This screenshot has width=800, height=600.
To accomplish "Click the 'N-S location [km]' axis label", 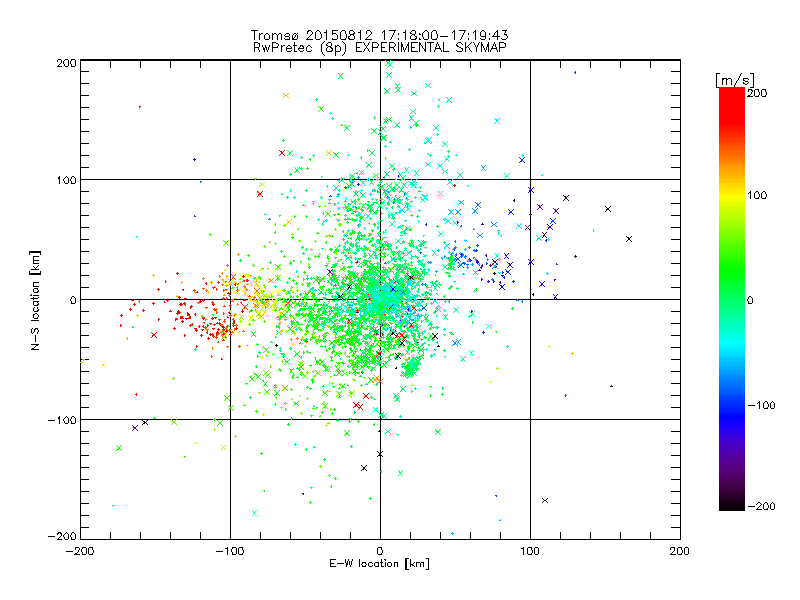I will pos(35,301).
